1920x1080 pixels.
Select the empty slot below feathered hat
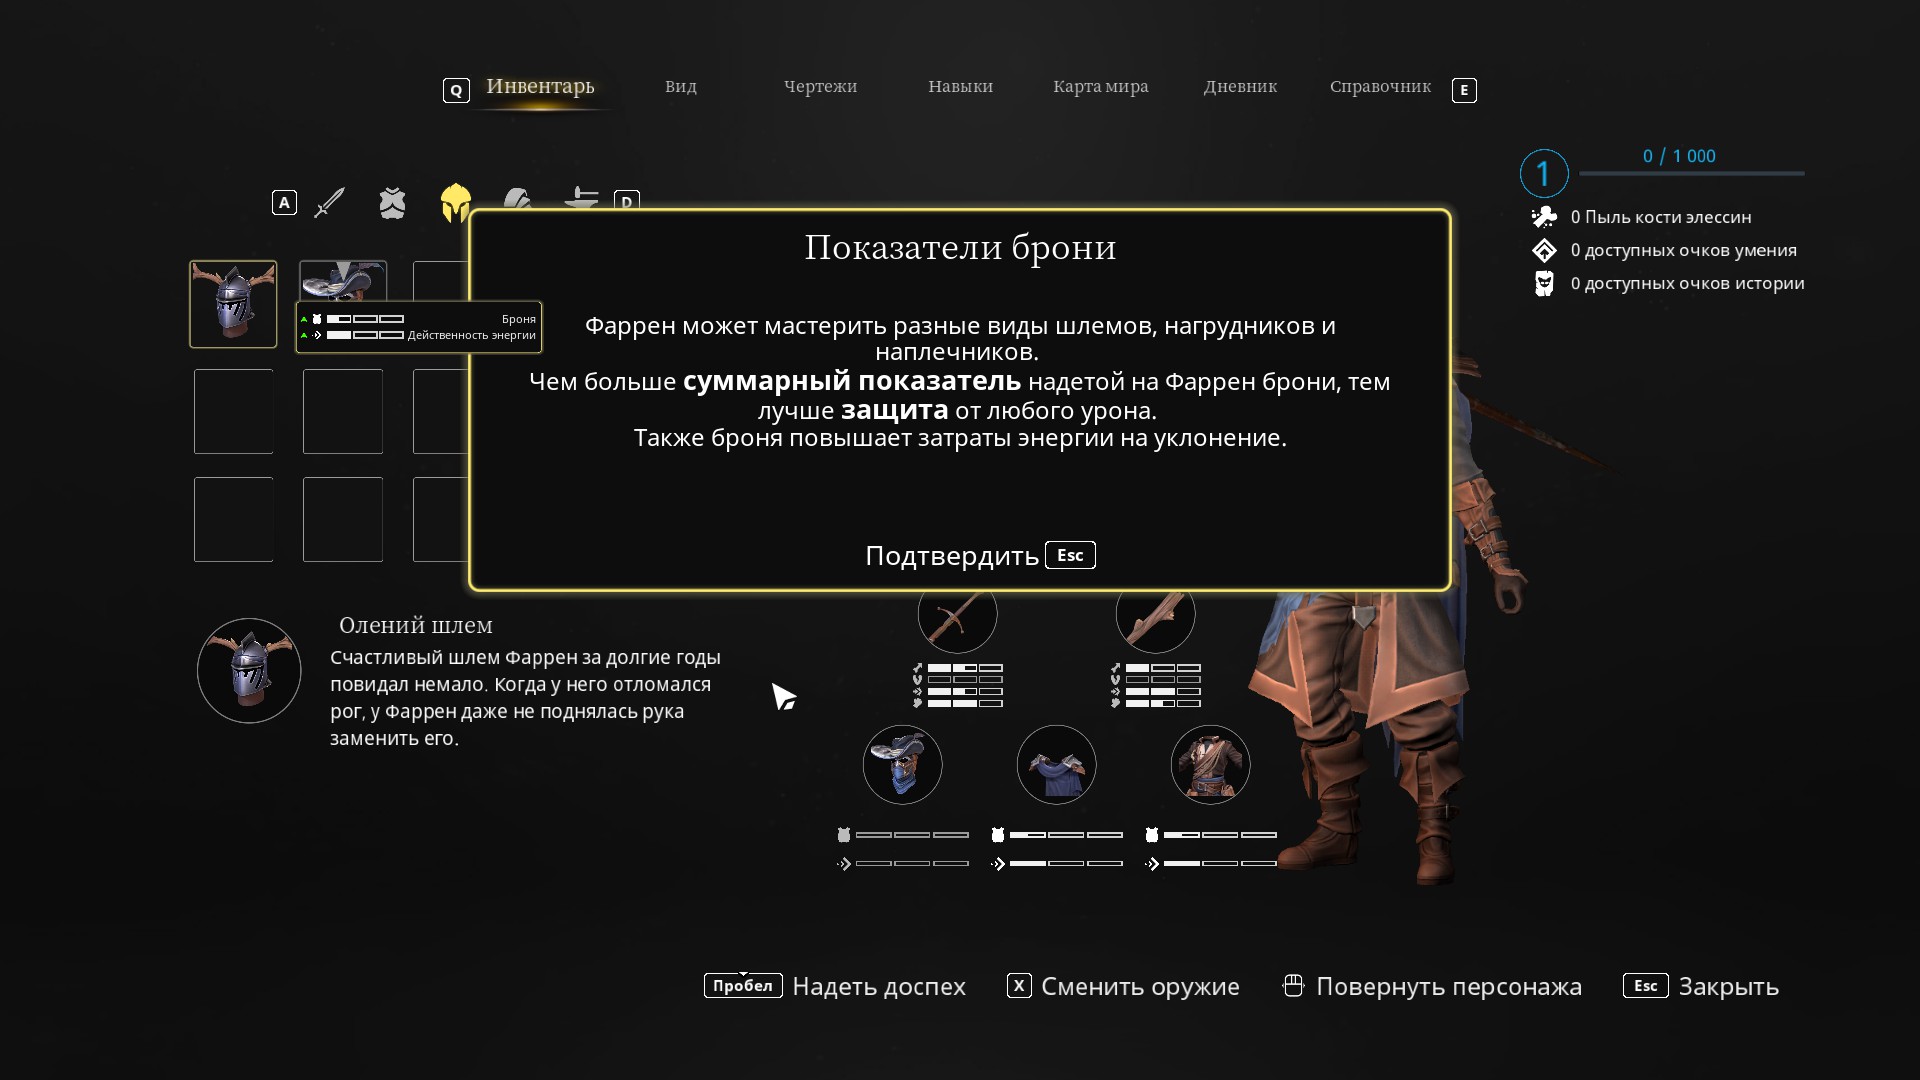click(x=343, y=412)
